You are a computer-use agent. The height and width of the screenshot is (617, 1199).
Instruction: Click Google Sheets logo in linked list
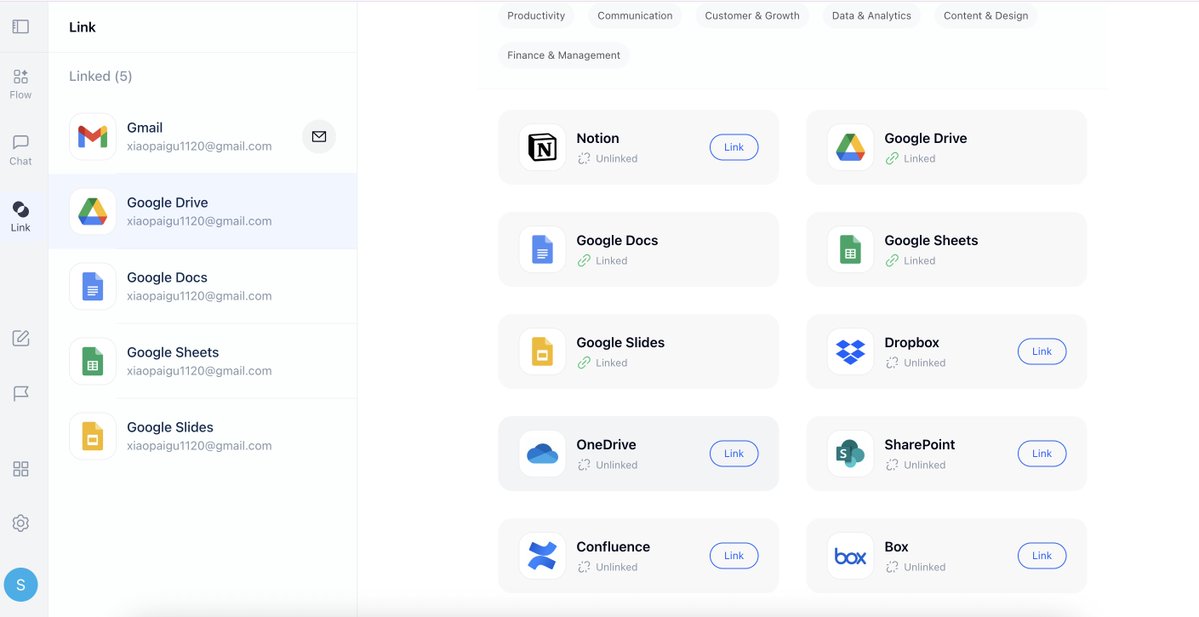tap(93, 362)
